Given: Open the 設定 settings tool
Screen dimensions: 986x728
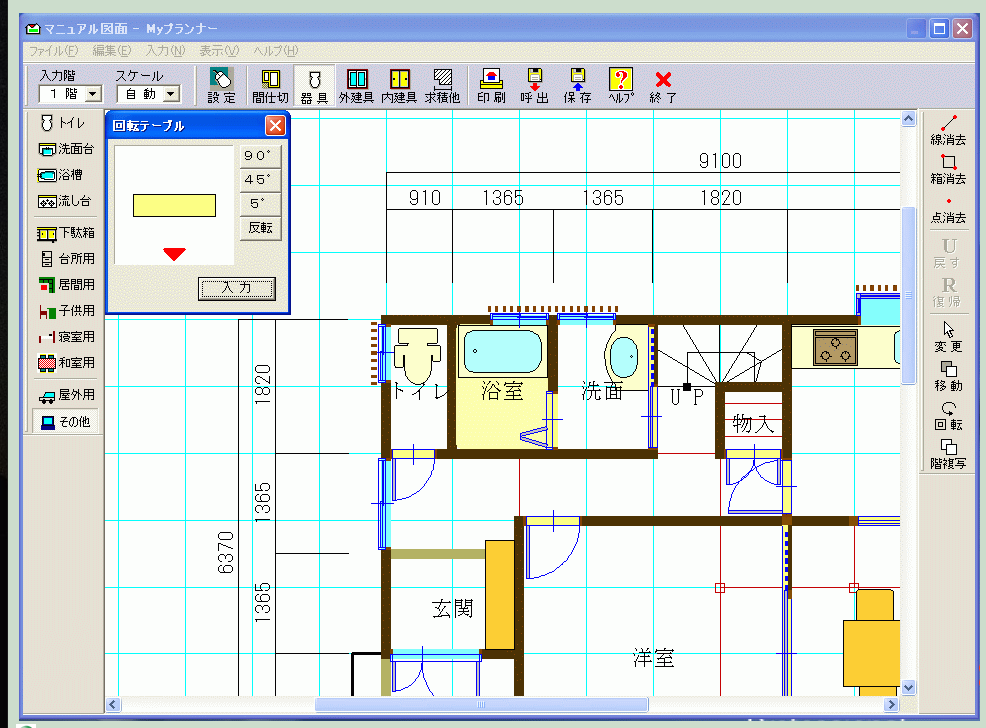Looking at the screenshot, I should click(x=221, y=87).
